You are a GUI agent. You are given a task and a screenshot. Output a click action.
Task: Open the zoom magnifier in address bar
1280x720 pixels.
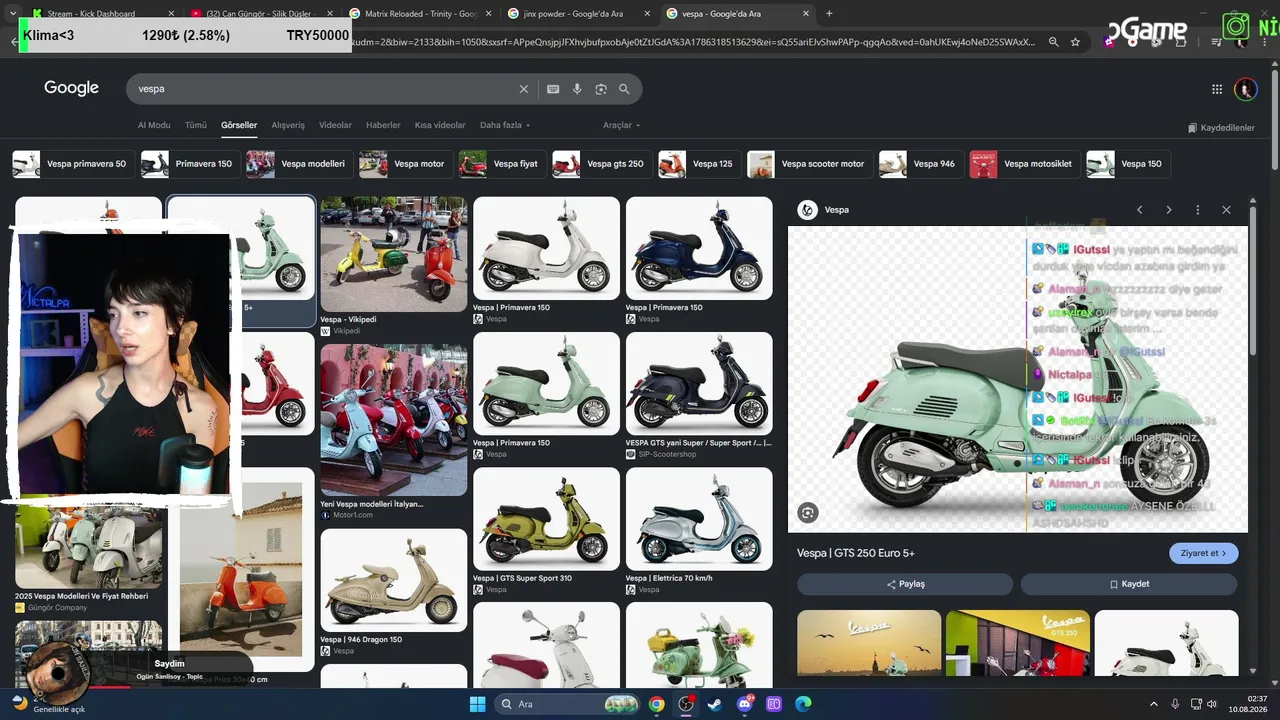pos(1053,42)
